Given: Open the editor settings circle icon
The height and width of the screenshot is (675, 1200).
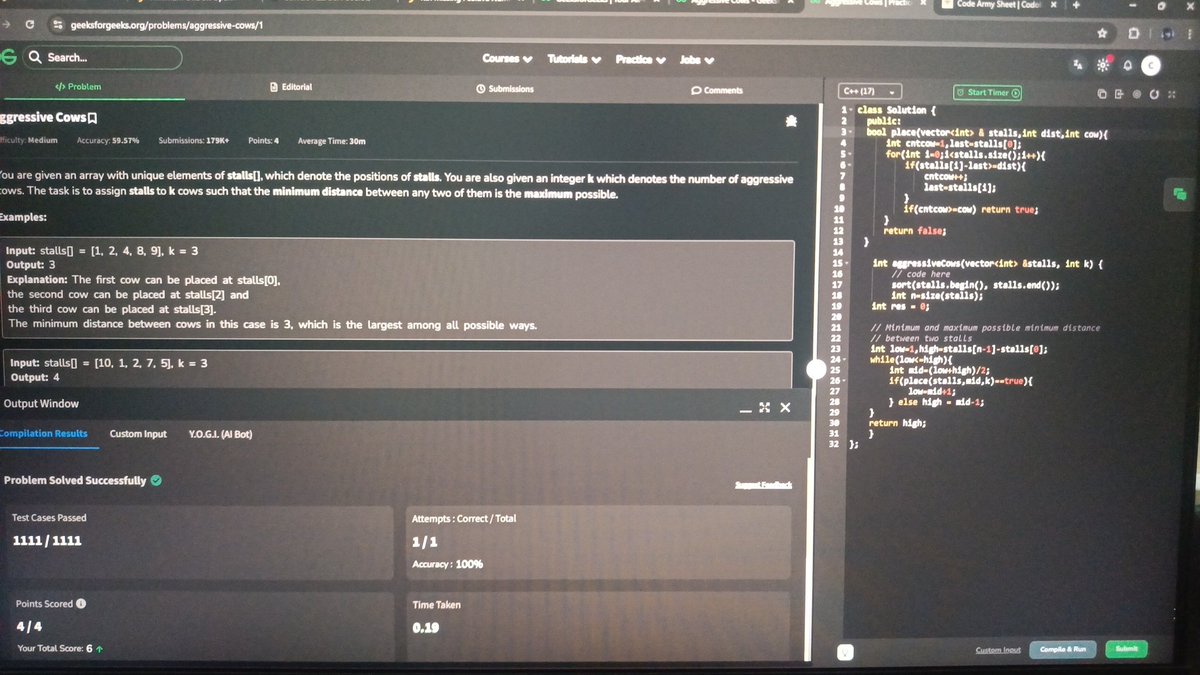Looking at the screenshot, I should click(x=1136, y=94).
